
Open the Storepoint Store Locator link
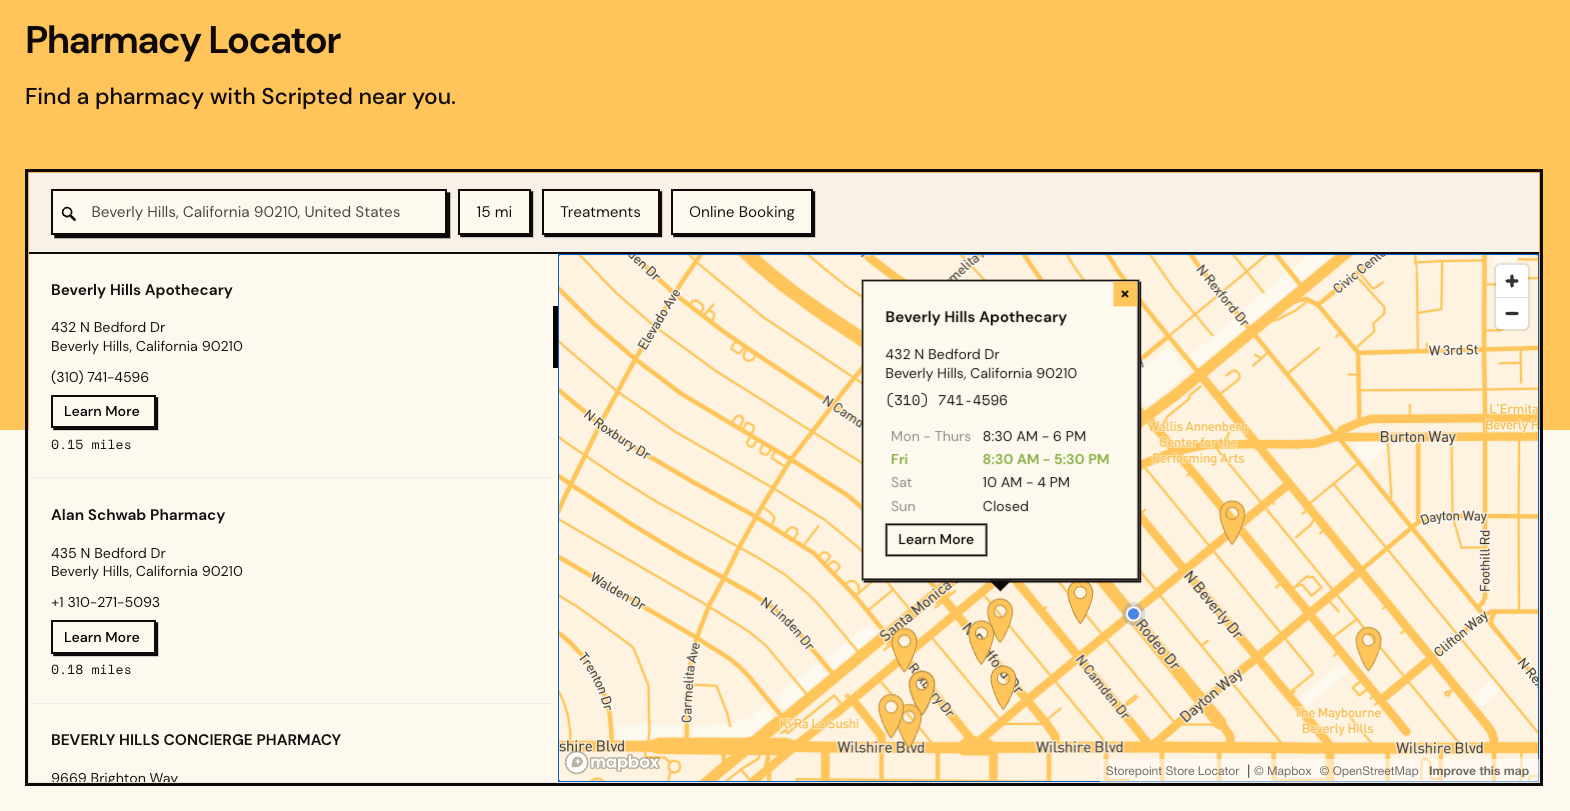point(1172,771)
